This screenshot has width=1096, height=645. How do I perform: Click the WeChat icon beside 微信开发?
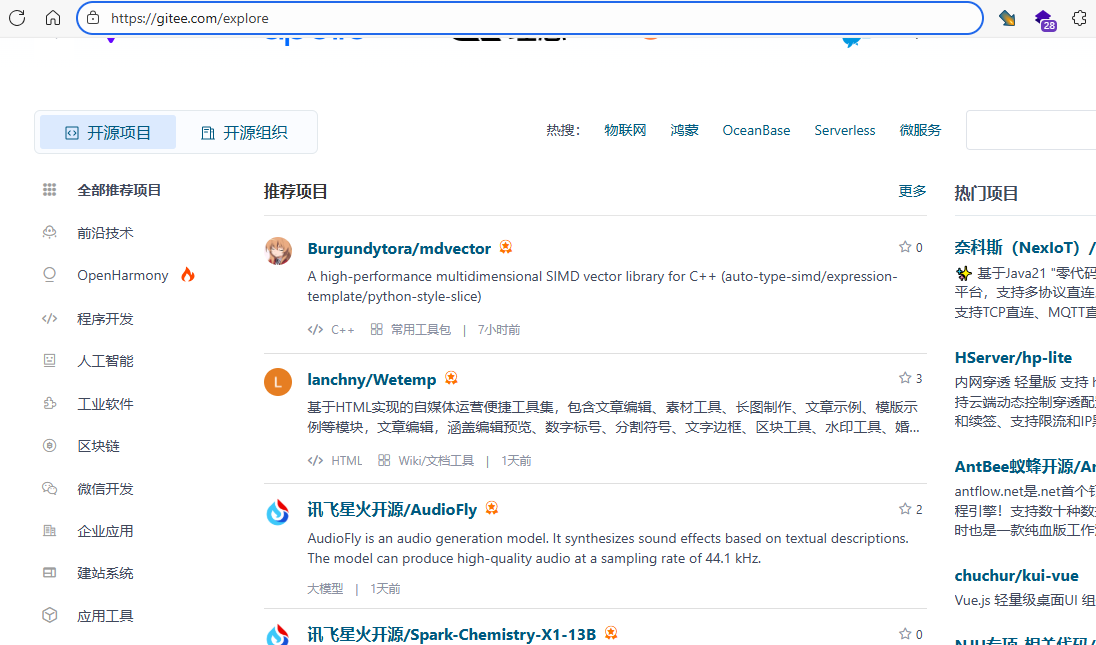click(49, 488)
